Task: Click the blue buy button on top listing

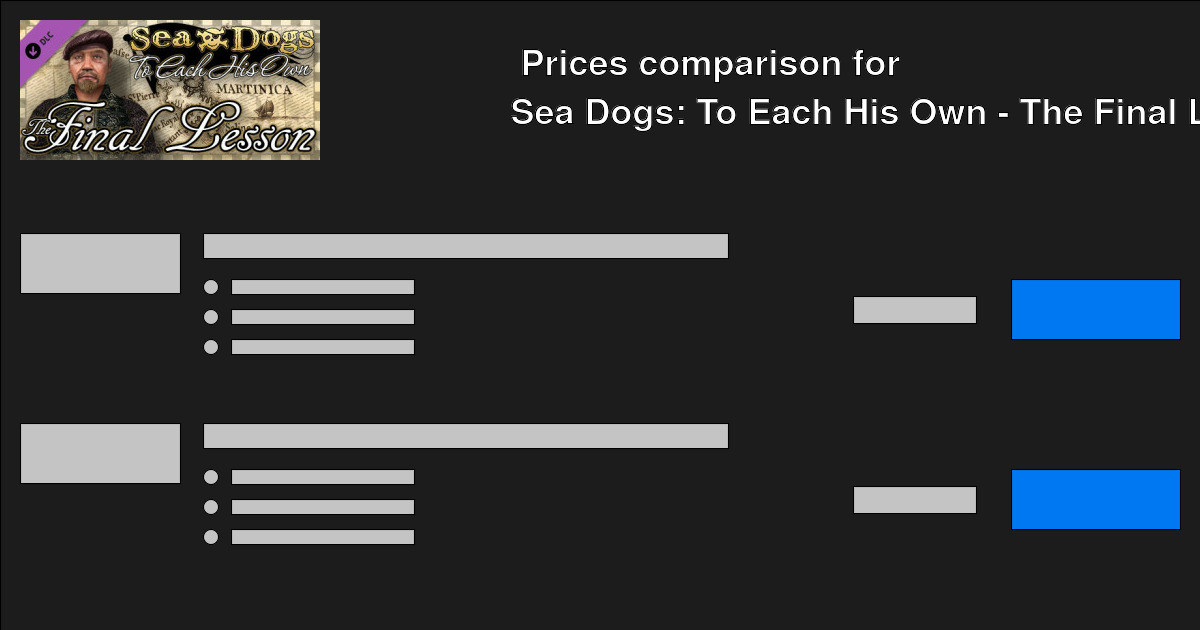Action: 1096,310
